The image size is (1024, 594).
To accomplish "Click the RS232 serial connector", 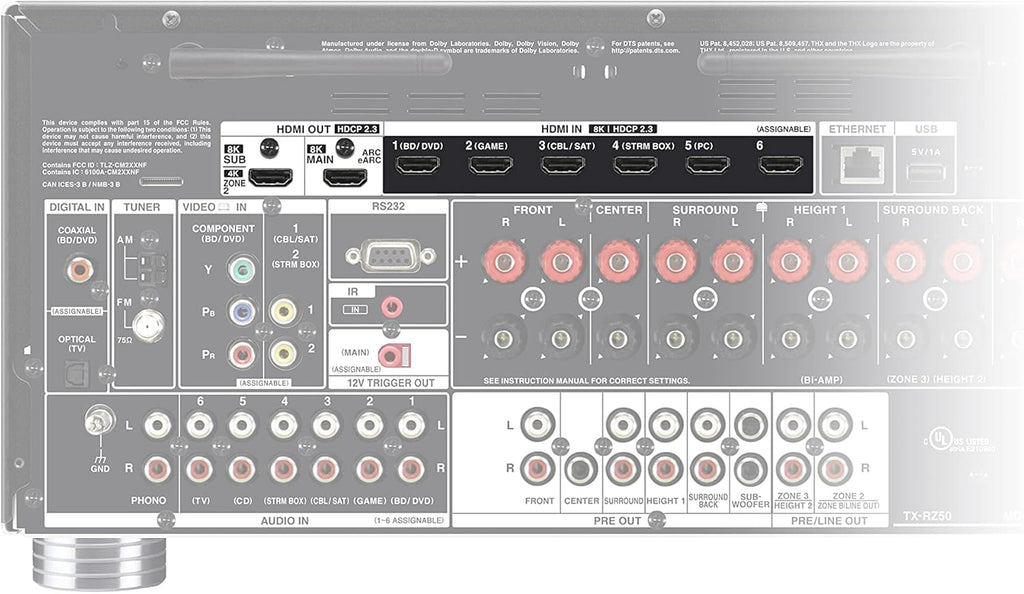I will (x=390, y=255).
